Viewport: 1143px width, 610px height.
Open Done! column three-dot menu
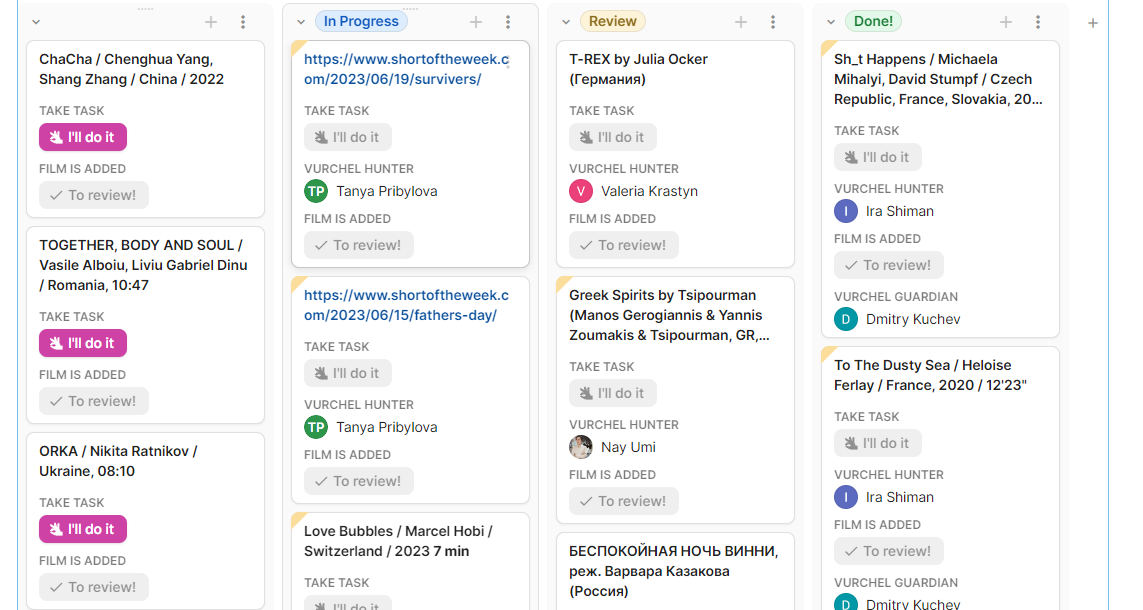click(x=1038, y=22)
